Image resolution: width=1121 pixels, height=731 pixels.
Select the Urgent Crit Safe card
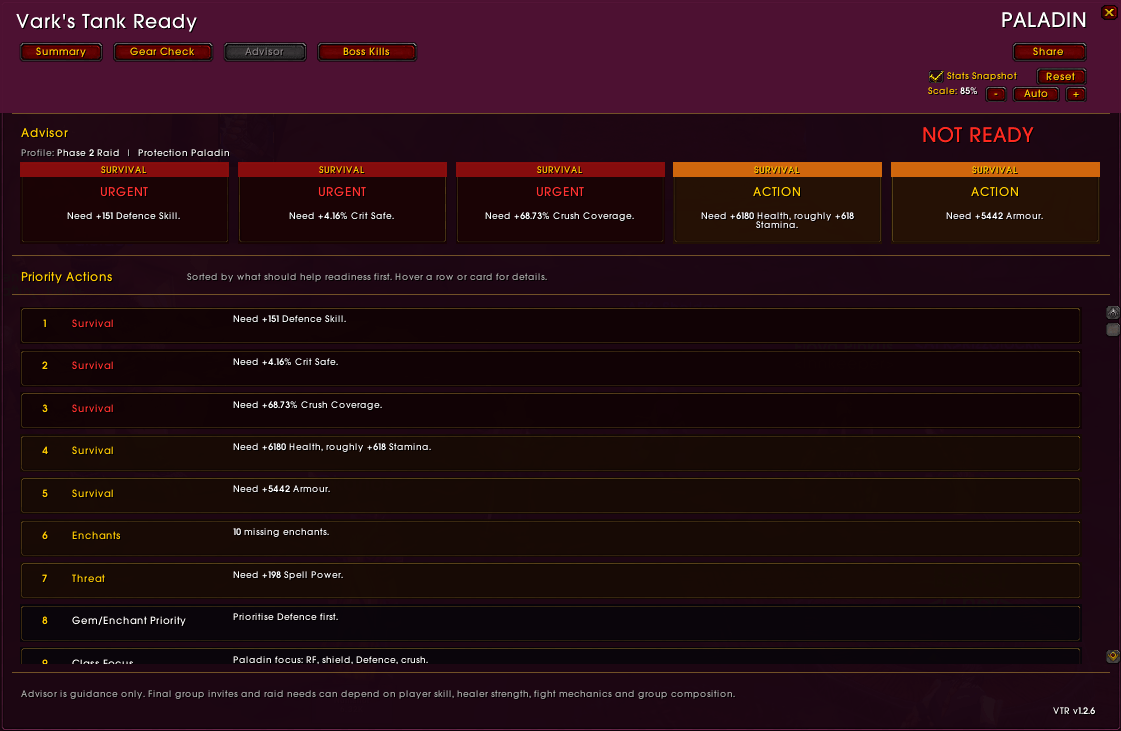(342, 202)
